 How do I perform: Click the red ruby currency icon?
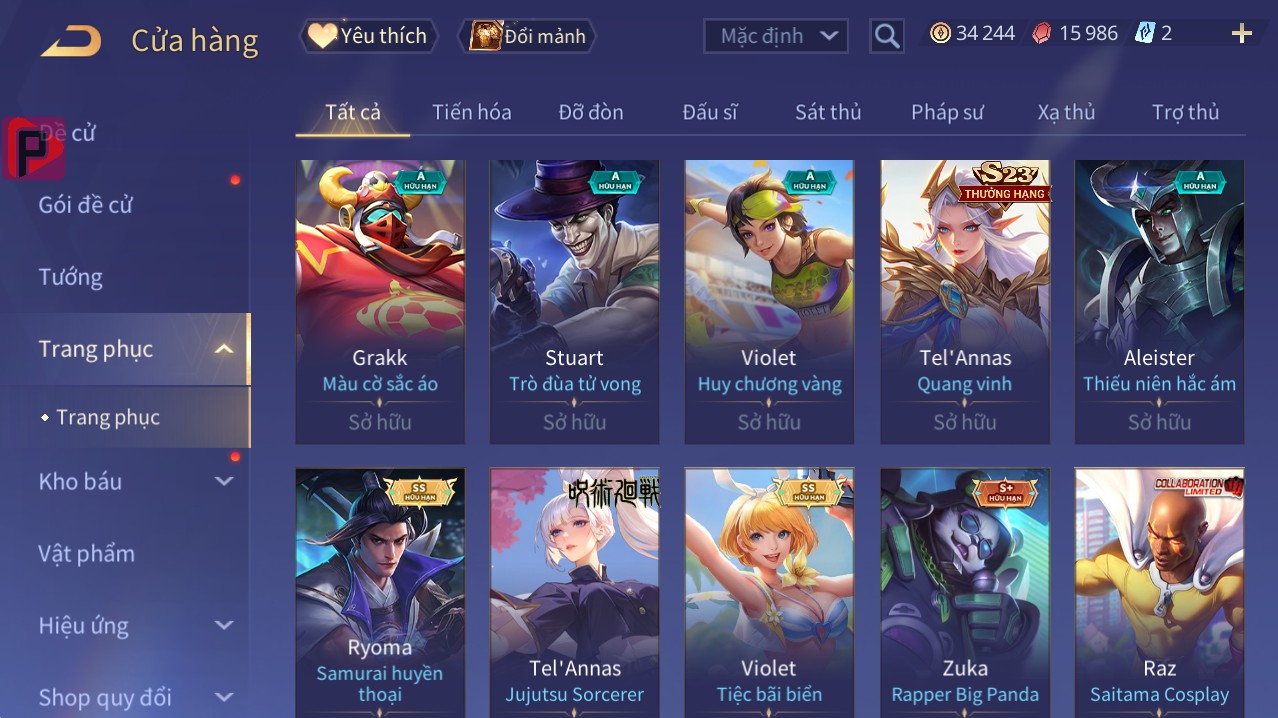pos(1042,33)
